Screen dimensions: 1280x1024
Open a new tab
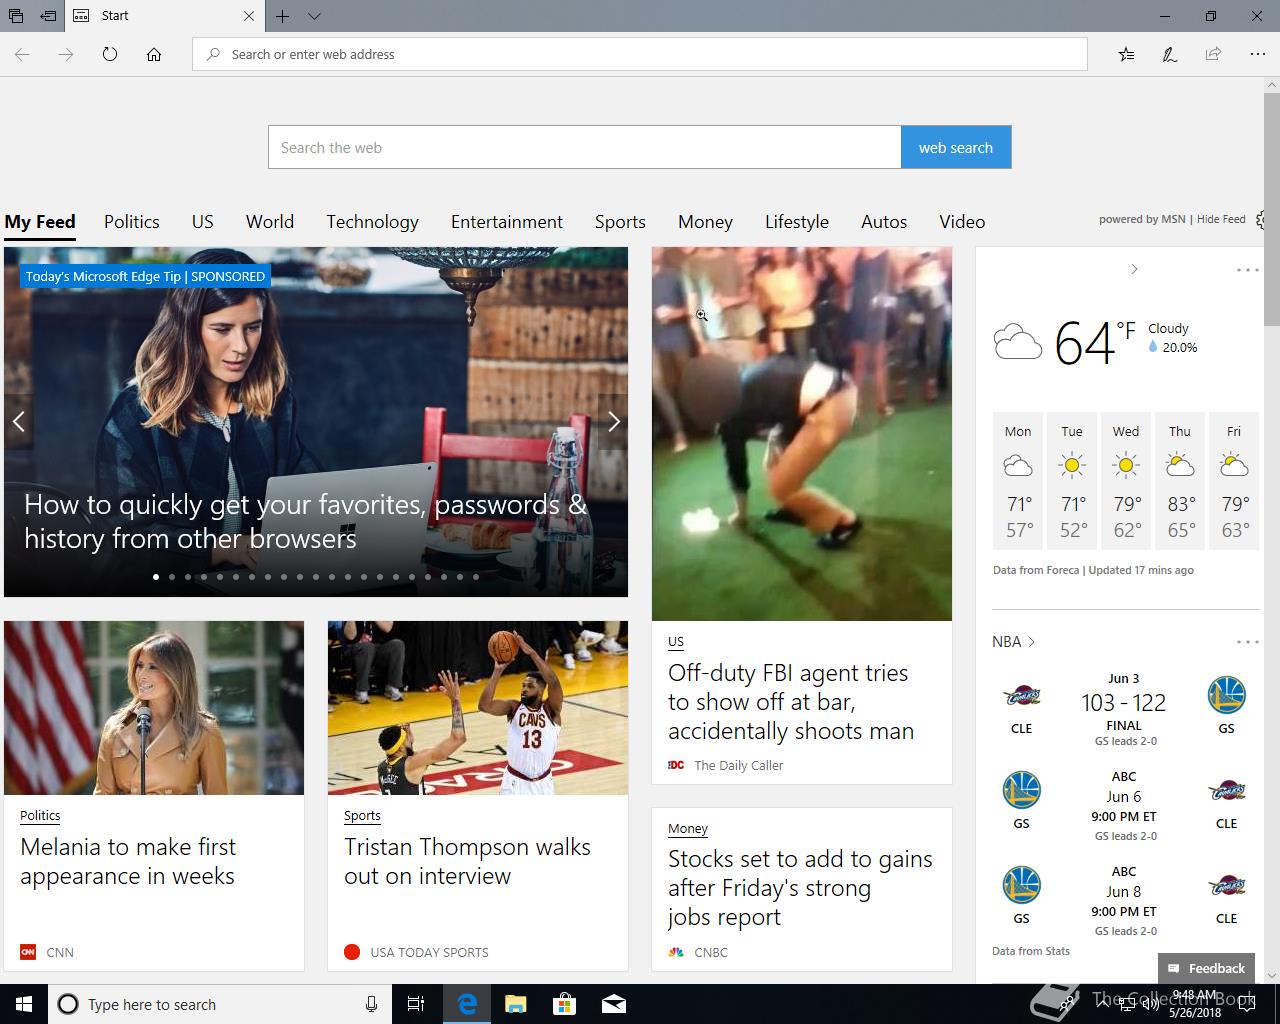click(x=283, y=16)
